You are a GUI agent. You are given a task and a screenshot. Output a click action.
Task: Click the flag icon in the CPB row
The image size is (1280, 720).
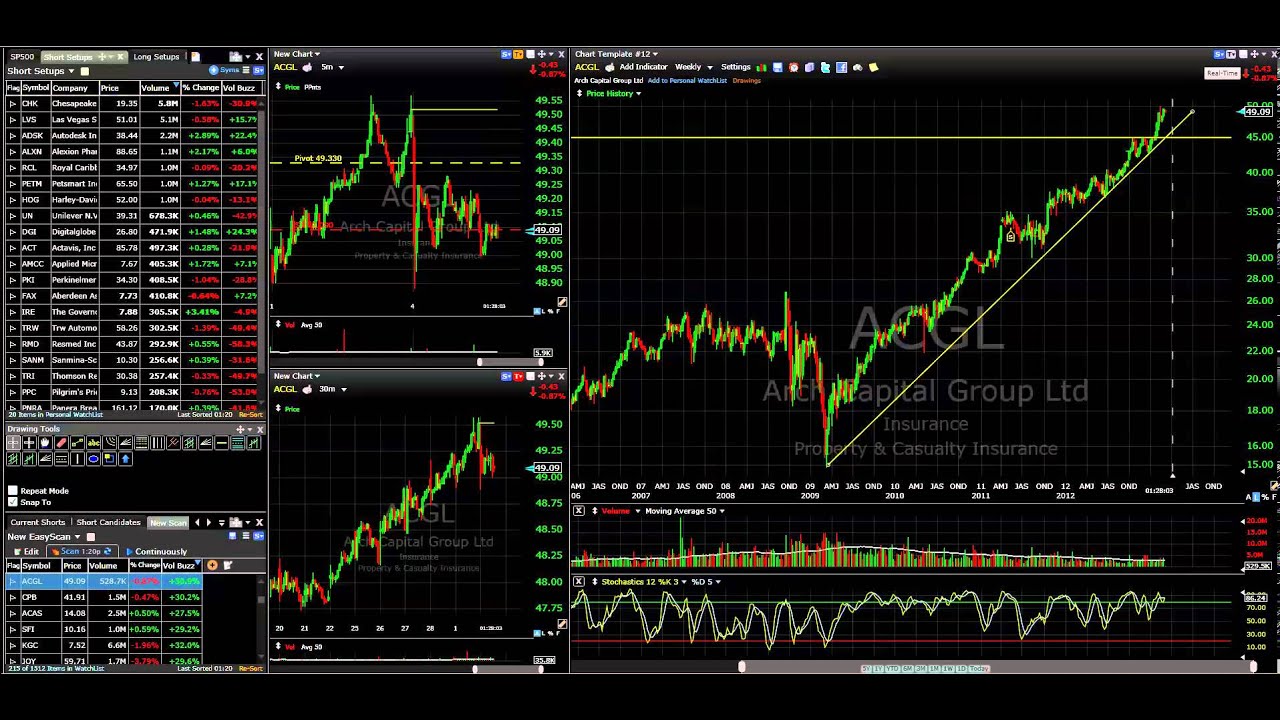[12, 597]
